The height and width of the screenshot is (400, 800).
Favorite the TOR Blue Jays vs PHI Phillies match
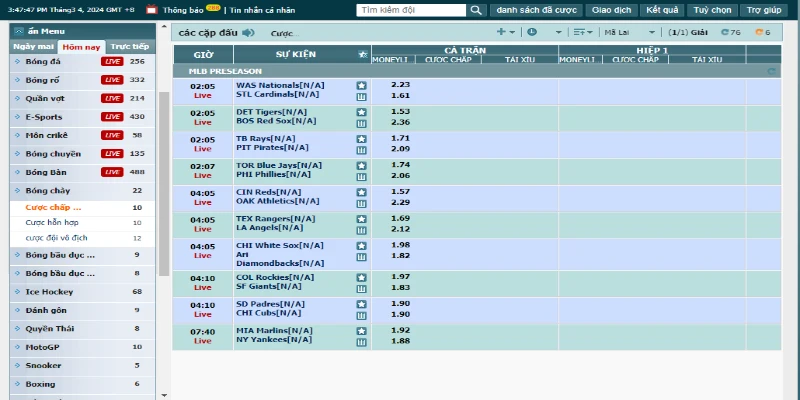361,166
